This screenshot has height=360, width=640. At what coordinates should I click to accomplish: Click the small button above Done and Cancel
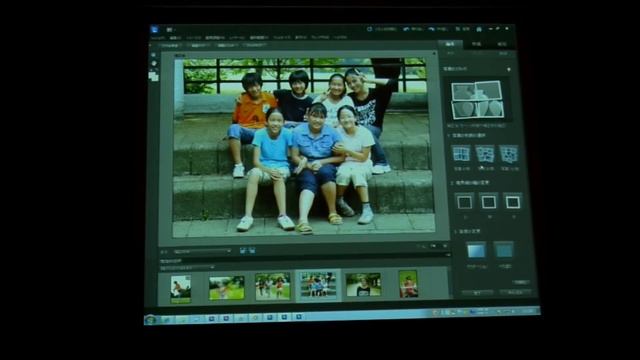tap(522, 282)
